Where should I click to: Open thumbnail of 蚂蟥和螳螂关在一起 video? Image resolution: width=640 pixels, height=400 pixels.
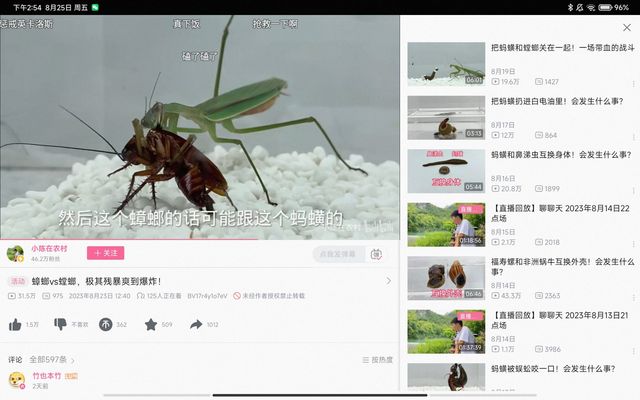(446, 64)
